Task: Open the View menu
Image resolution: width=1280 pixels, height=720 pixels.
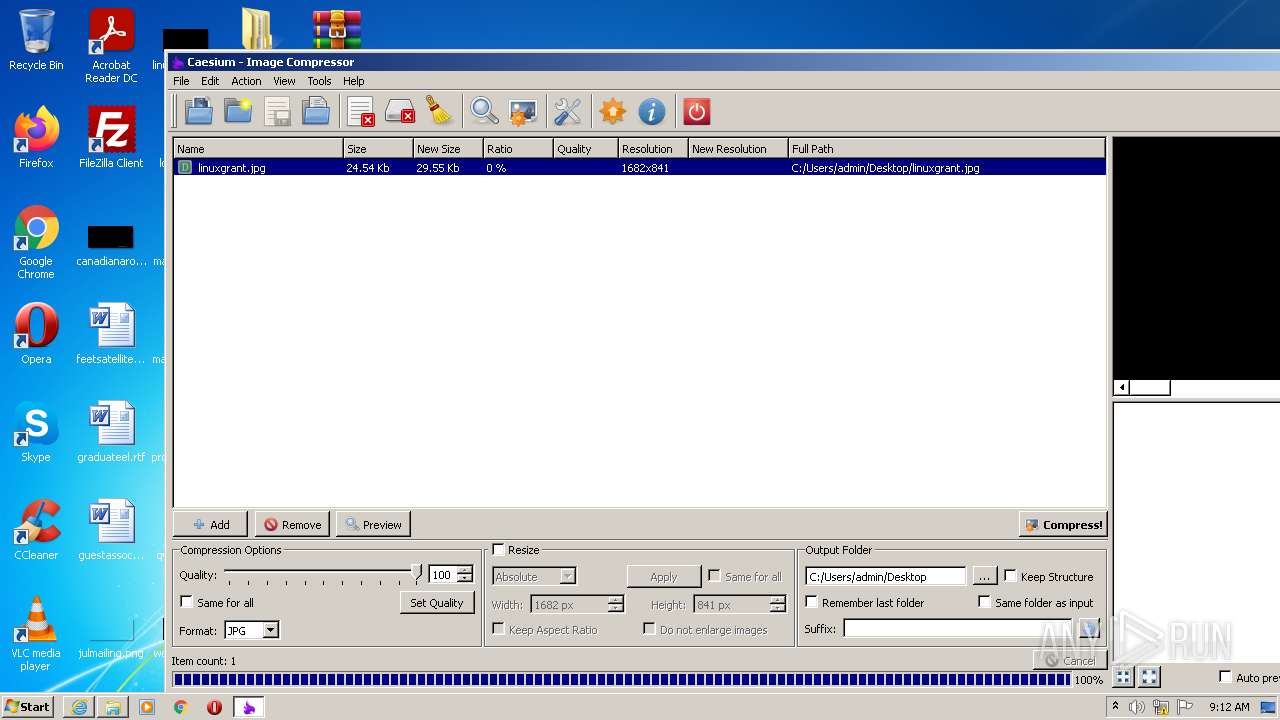Action: click(x=284, y=81)
